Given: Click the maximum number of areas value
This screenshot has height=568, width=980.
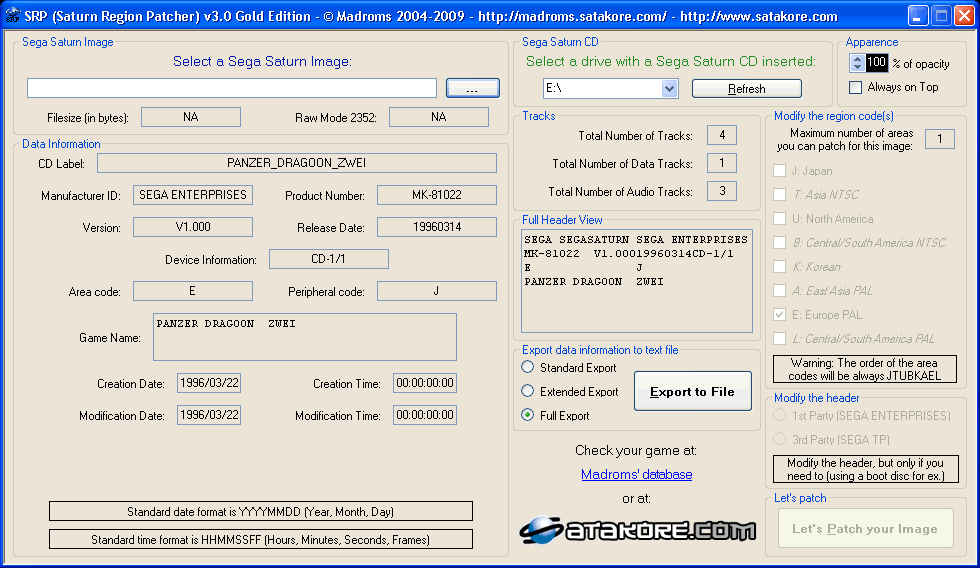Looking at the screenshot, I should (939, 139).
